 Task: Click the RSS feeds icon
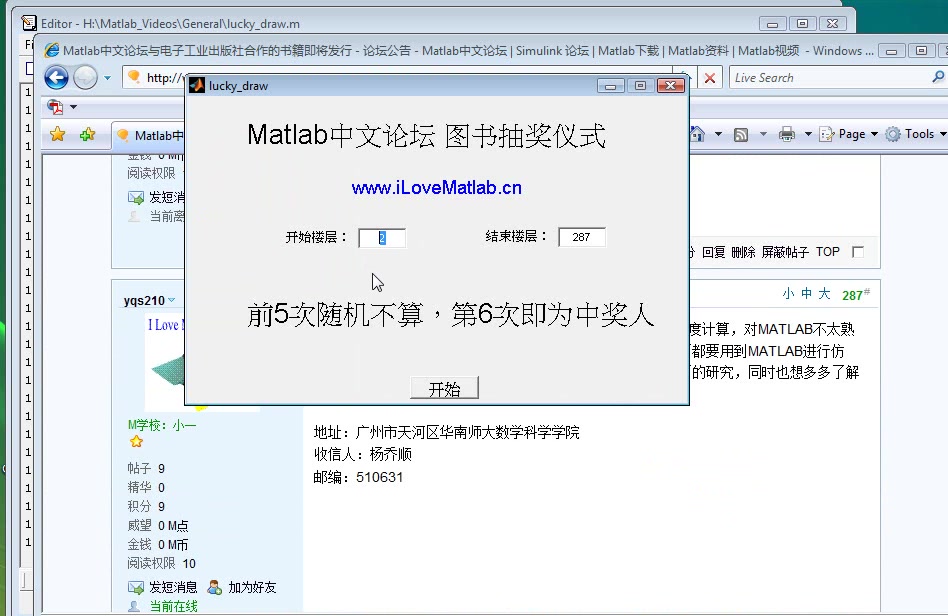(x=741, y=134)
